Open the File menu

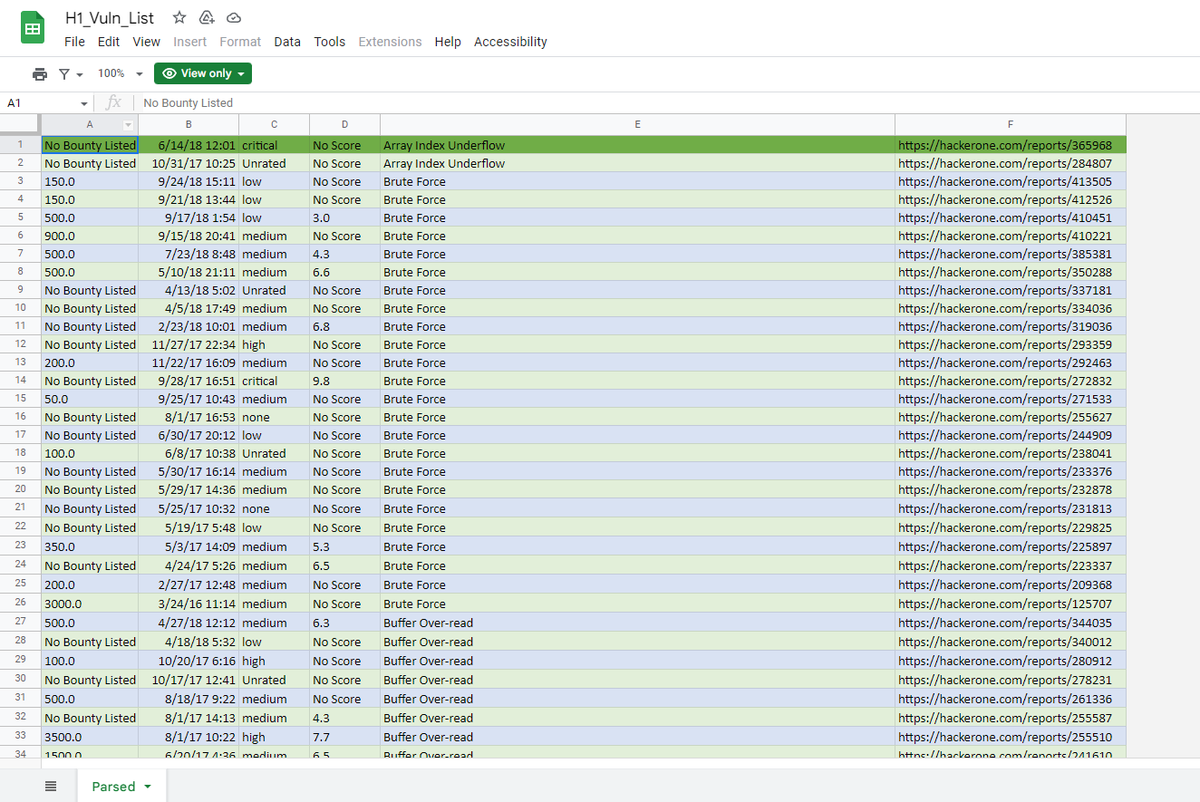click(74, 42)
